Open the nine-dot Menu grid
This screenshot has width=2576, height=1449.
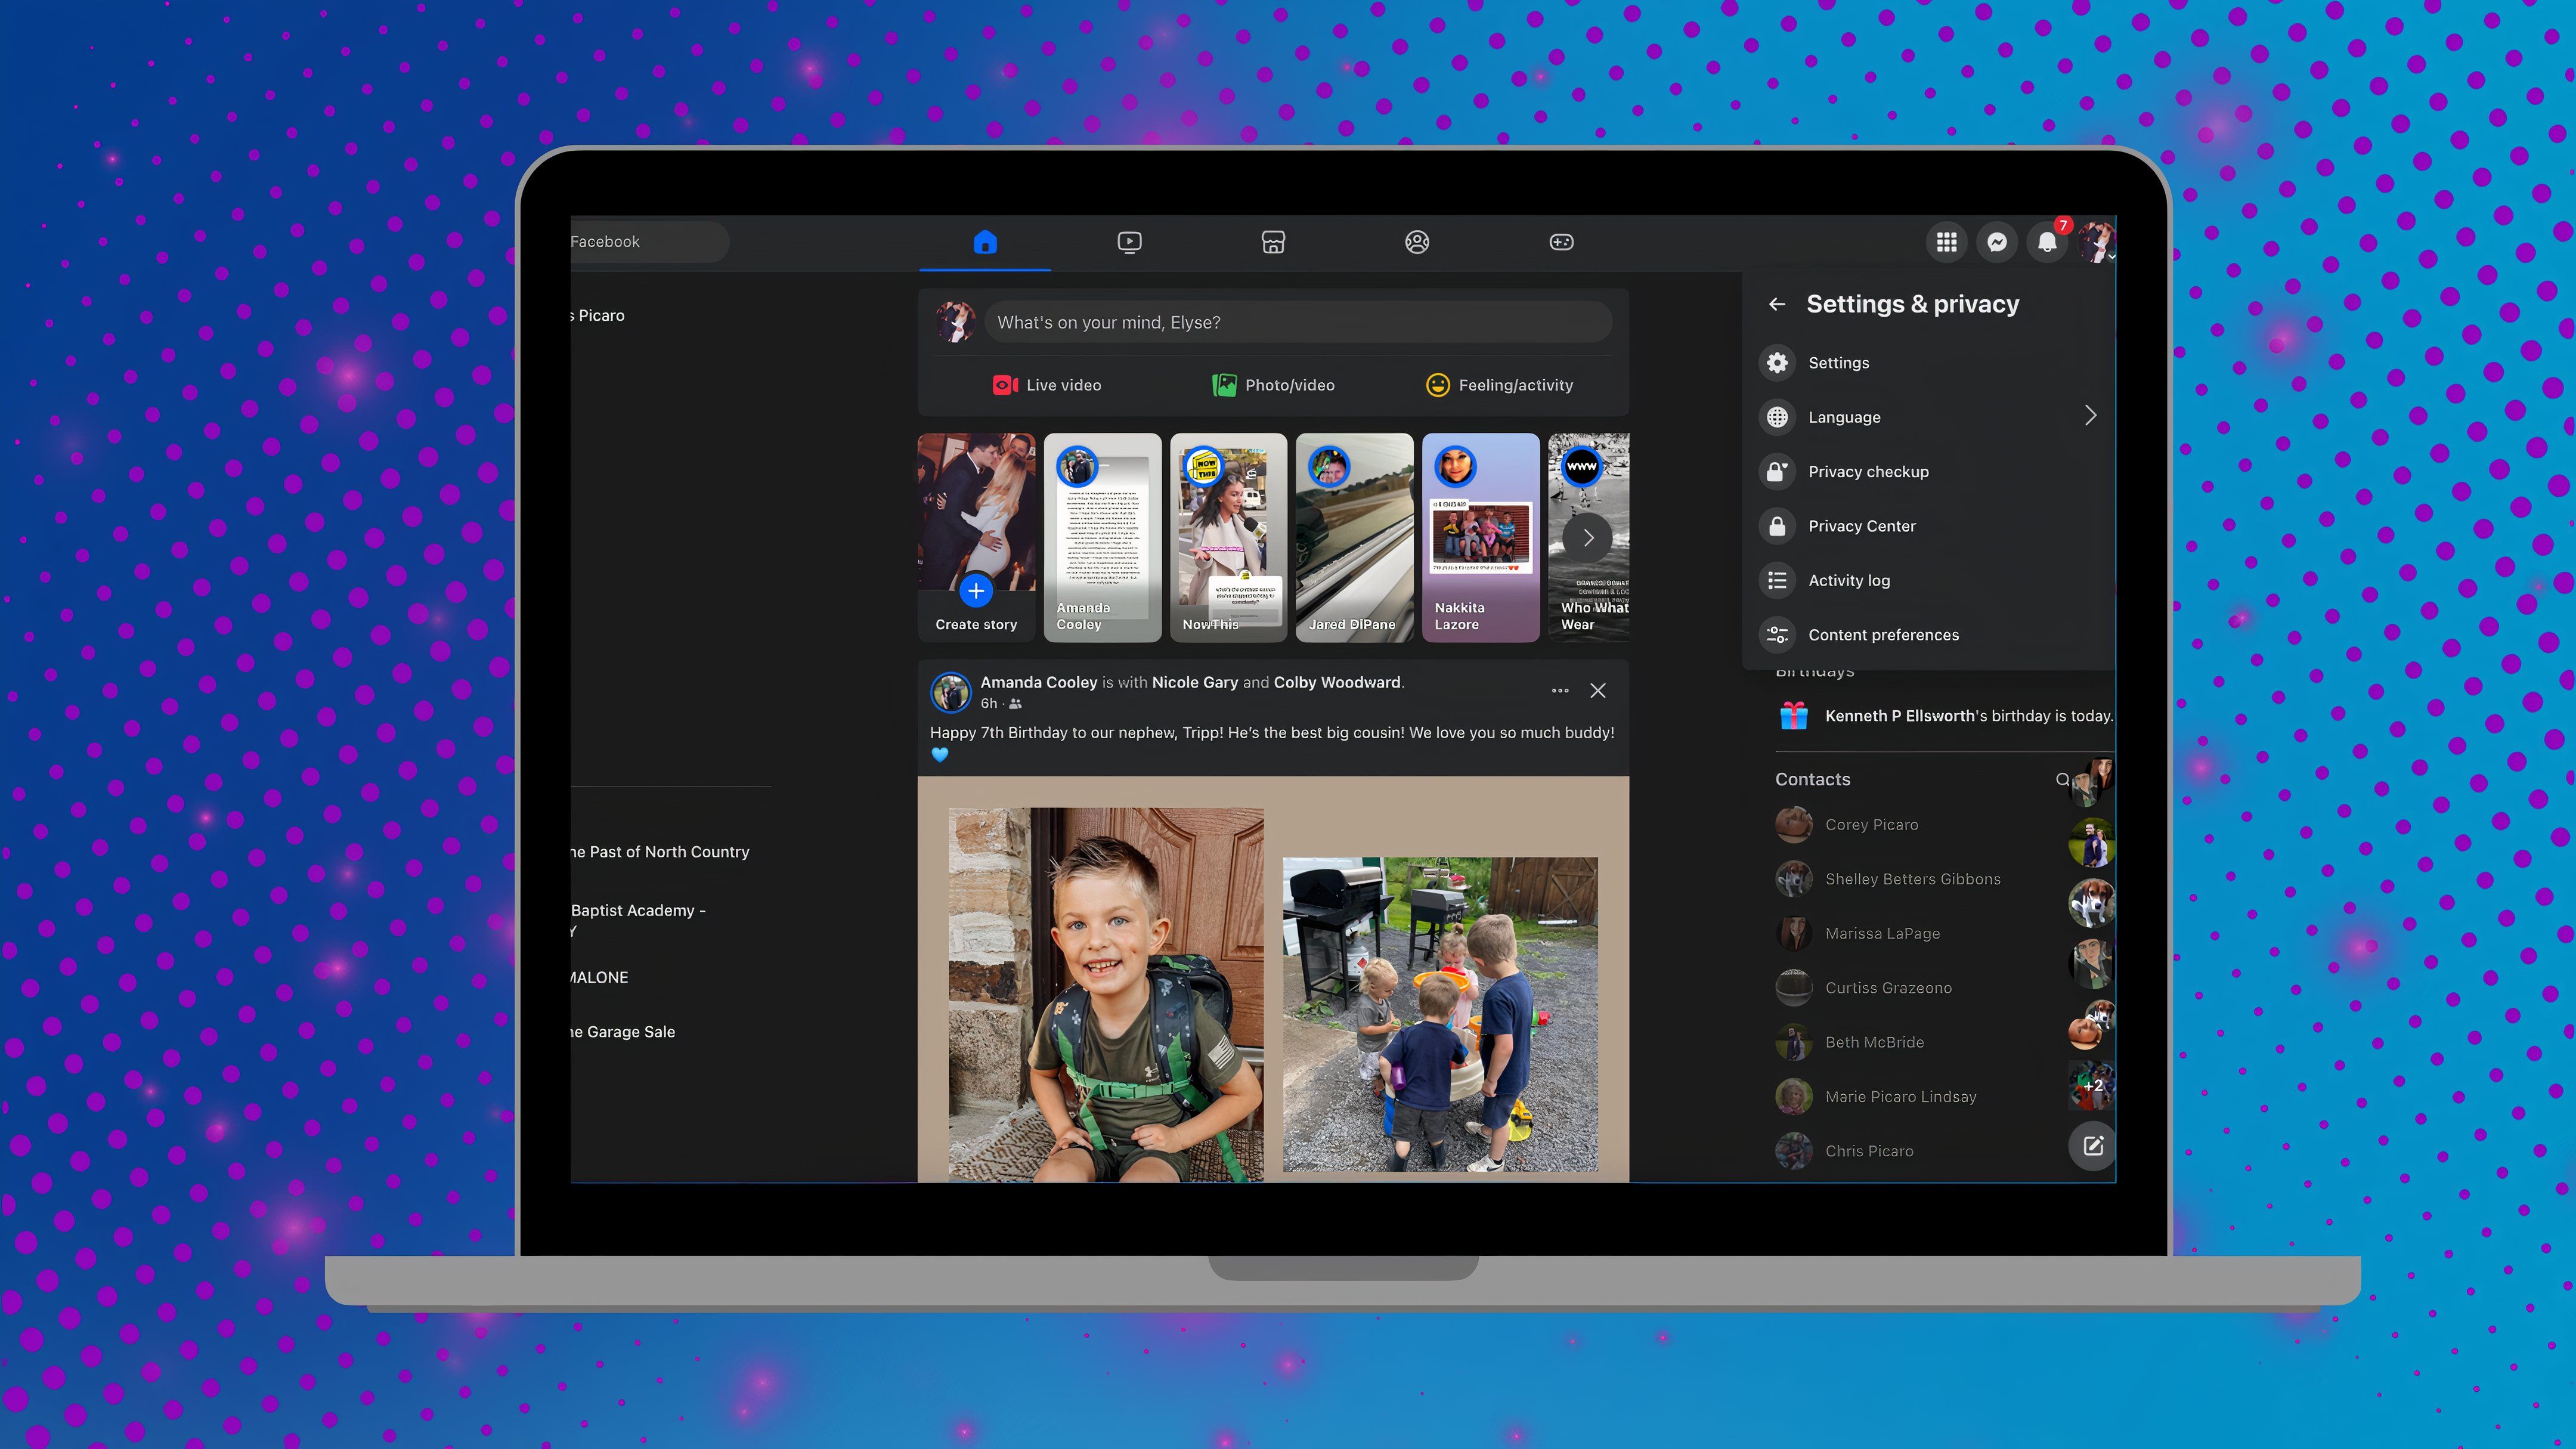pos(1946,242)
